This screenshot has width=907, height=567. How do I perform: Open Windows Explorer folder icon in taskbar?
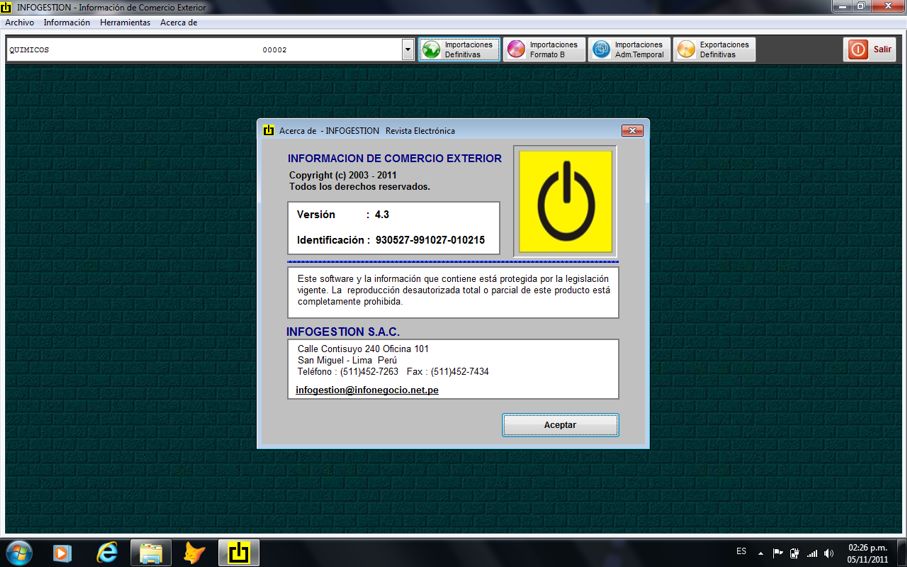pos(151,552)
